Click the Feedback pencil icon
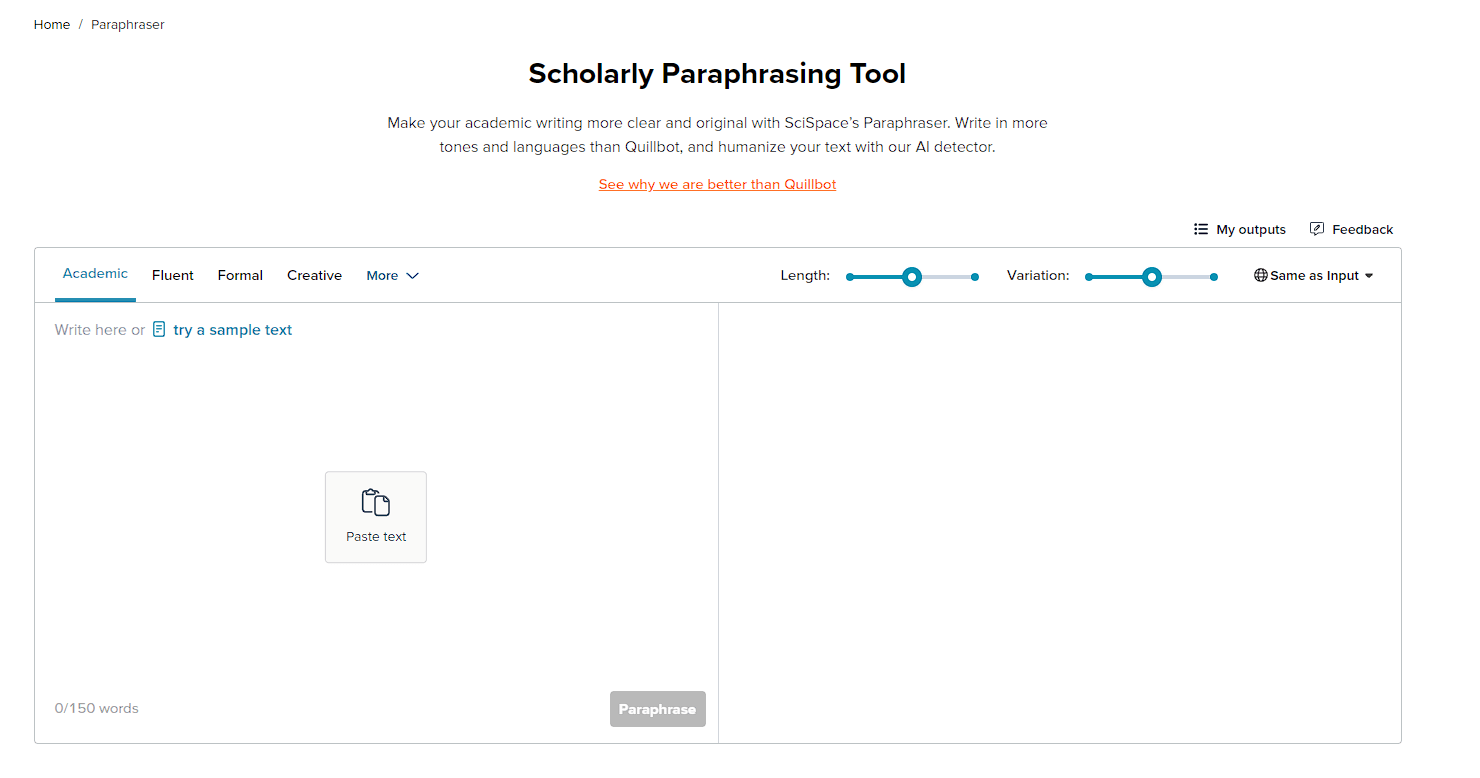 tap(1317, 229)
